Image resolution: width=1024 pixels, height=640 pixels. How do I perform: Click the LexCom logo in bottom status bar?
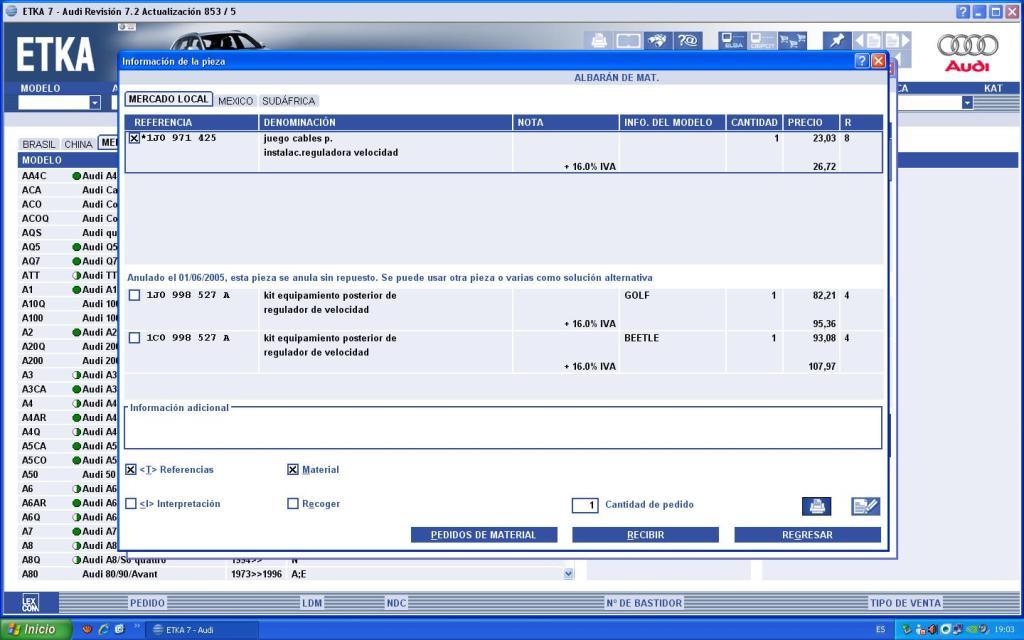30,603
